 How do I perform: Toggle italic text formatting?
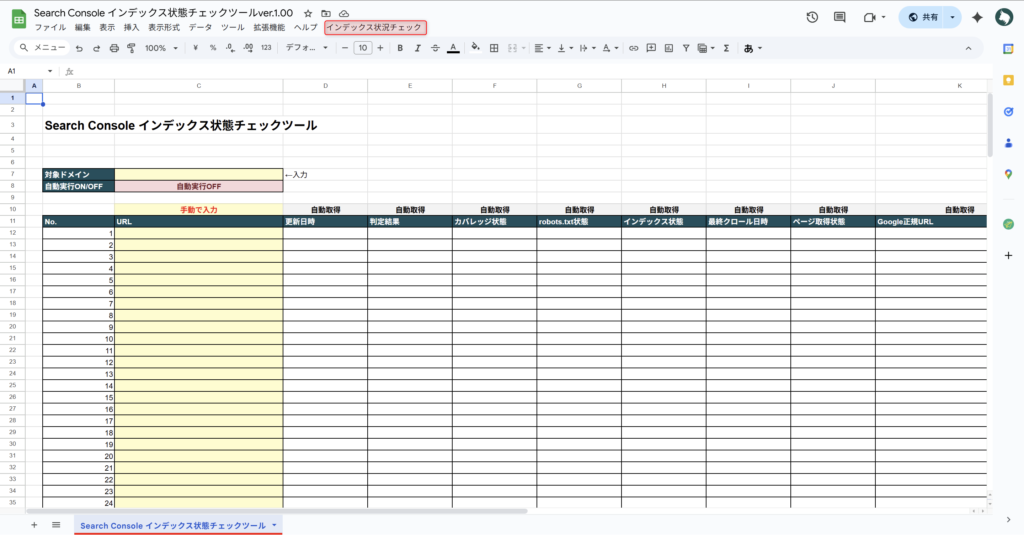pos(417,48)
